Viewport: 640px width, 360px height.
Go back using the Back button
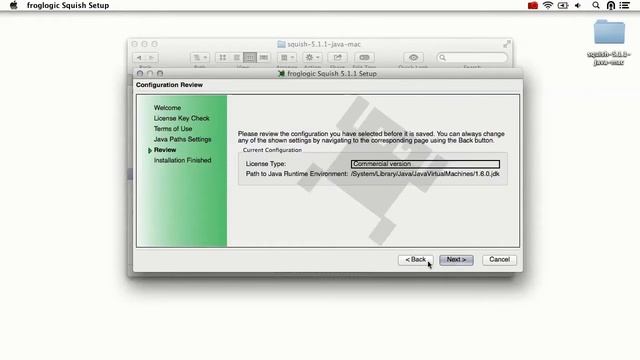point(416,260)
